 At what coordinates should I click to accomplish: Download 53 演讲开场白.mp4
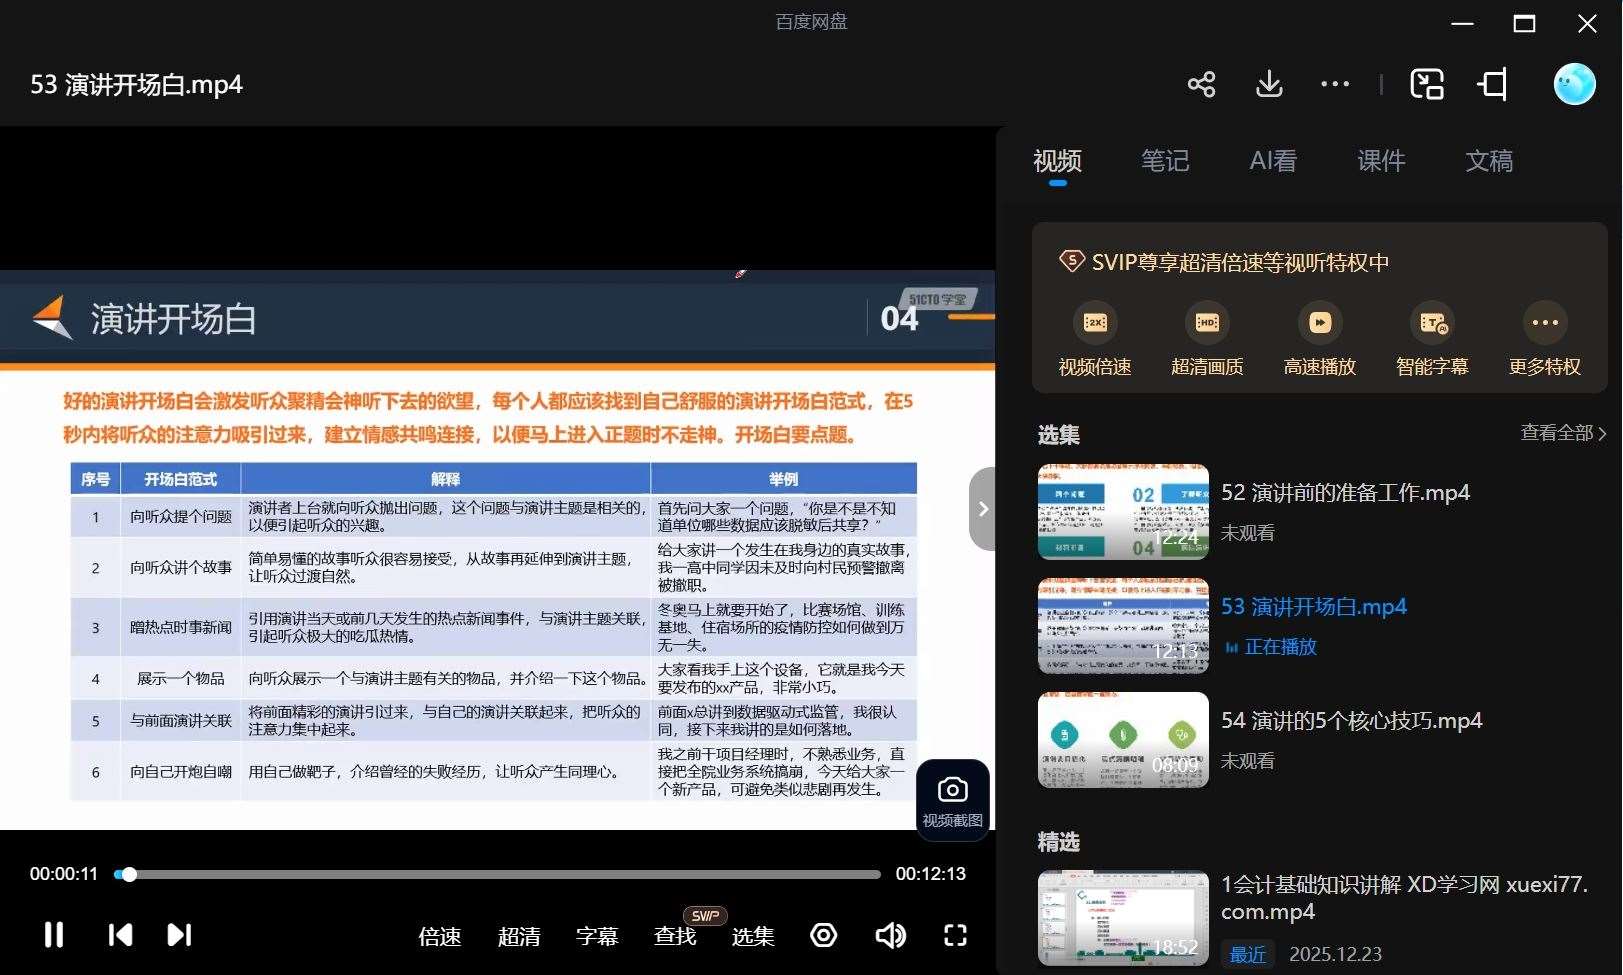pyautogui.click(x=1268, y=84)
